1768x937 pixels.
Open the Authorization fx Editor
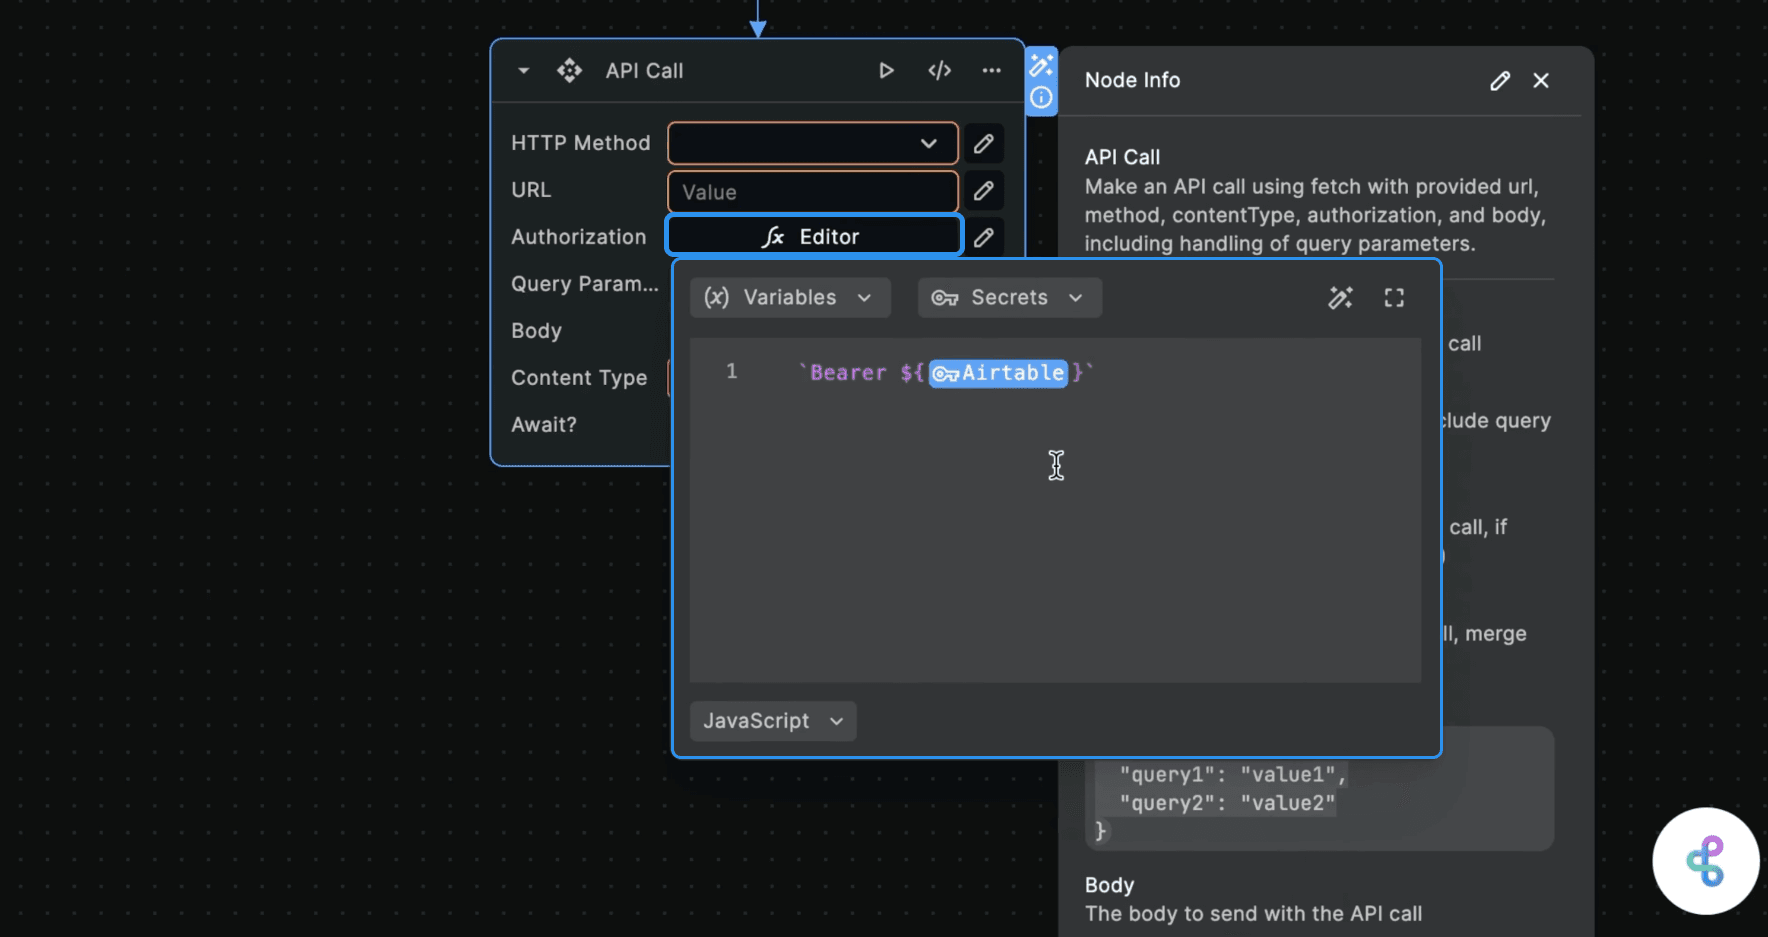pyautogui.click(x=813, y=236)
